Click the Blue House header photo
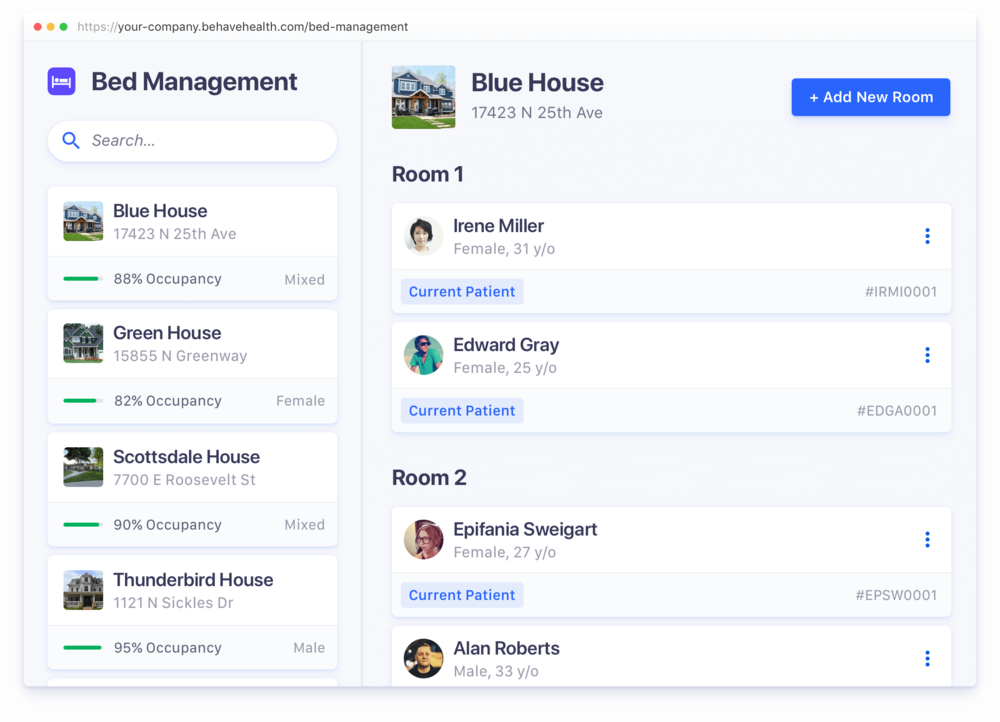The image size is (1000, 722). (423, 97)
